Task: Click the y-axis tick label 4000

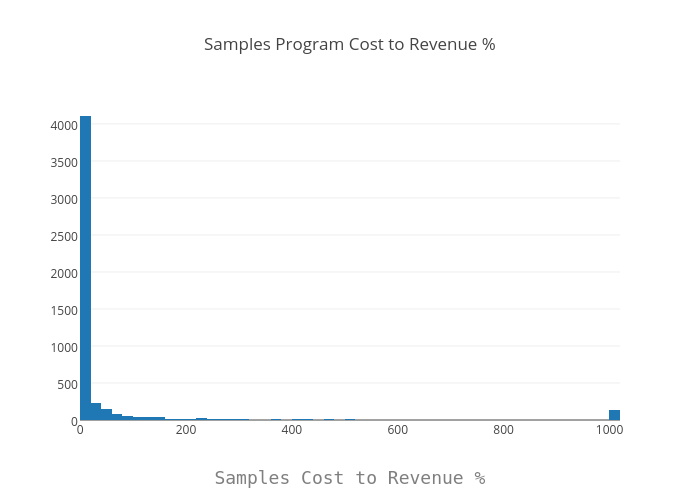Action: 64,125
